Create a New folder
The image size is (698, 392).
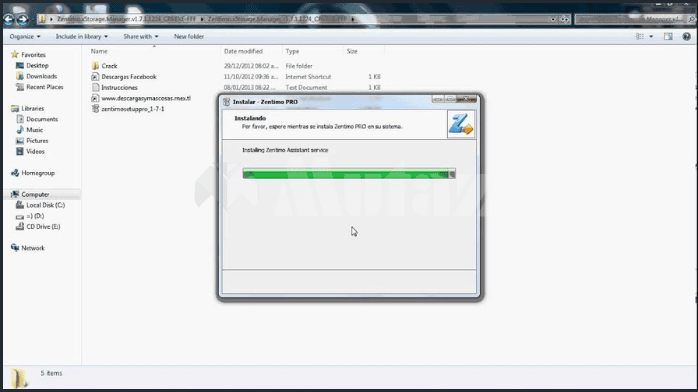(189, 36)
